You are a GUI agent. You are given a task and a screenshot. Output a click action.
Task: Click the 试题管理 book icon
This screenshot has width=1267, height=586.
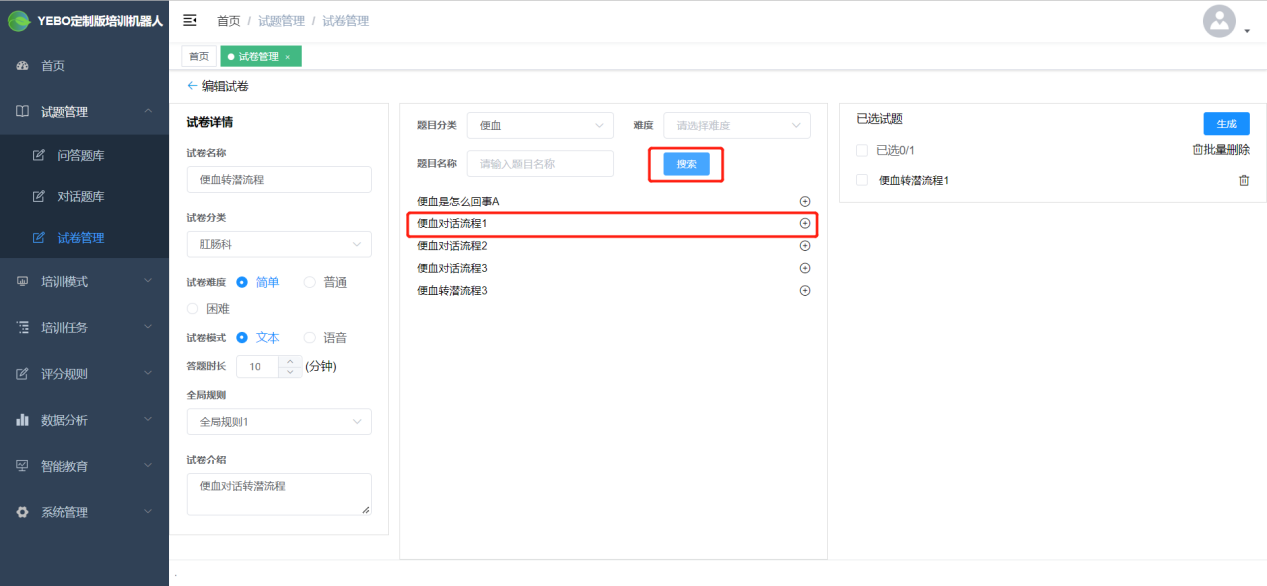coord(23,112)
